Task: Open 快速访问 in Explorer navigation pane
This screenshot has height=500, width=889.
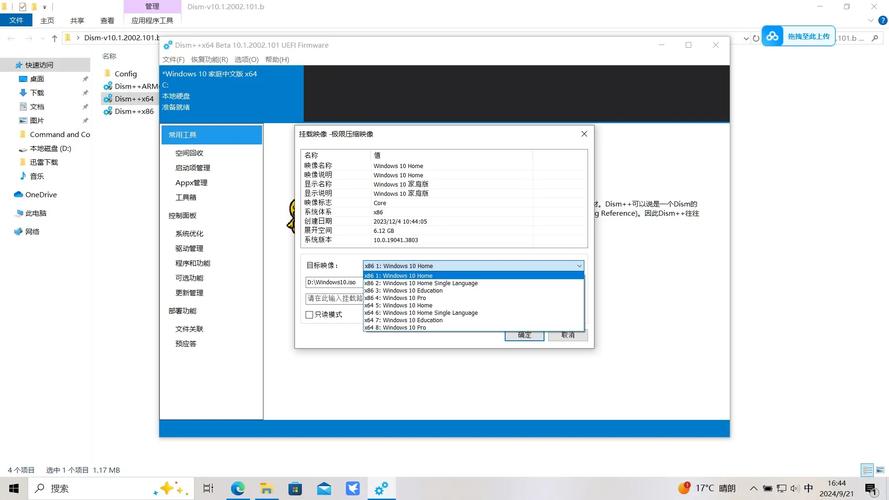Action: pyautogui.click(x=39, y=65)
